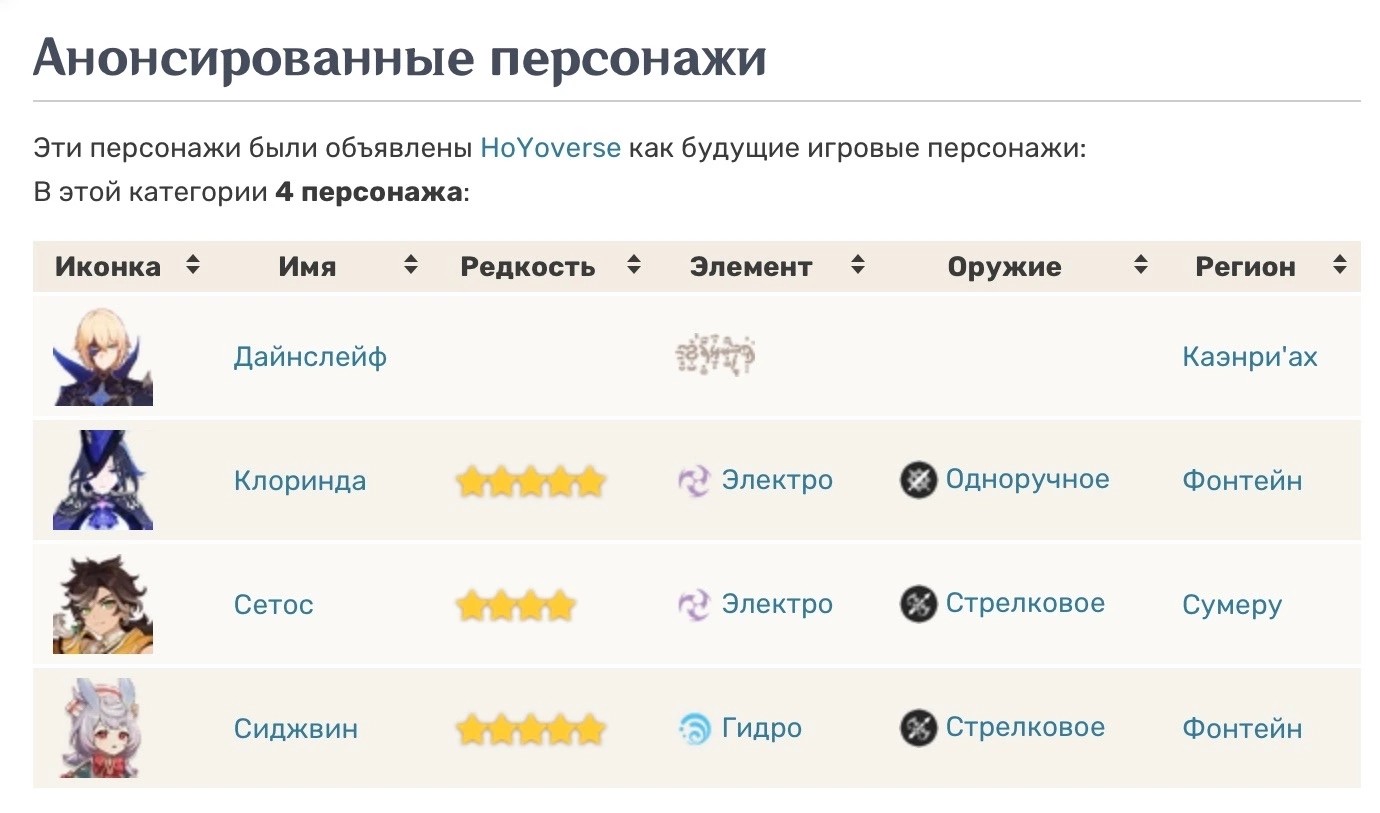Viewport: 1380px width, 813px height.
Task: Open the HoYoverse link in the description
Action: point(550,149)
